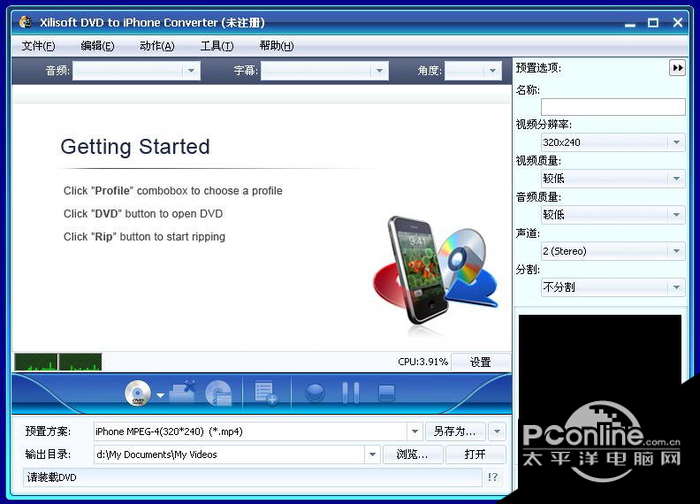Image resolution: width=700 pixels, height=504 pixels.
Task: Click the add profile list icon
Action: click(x=266, y=393)
